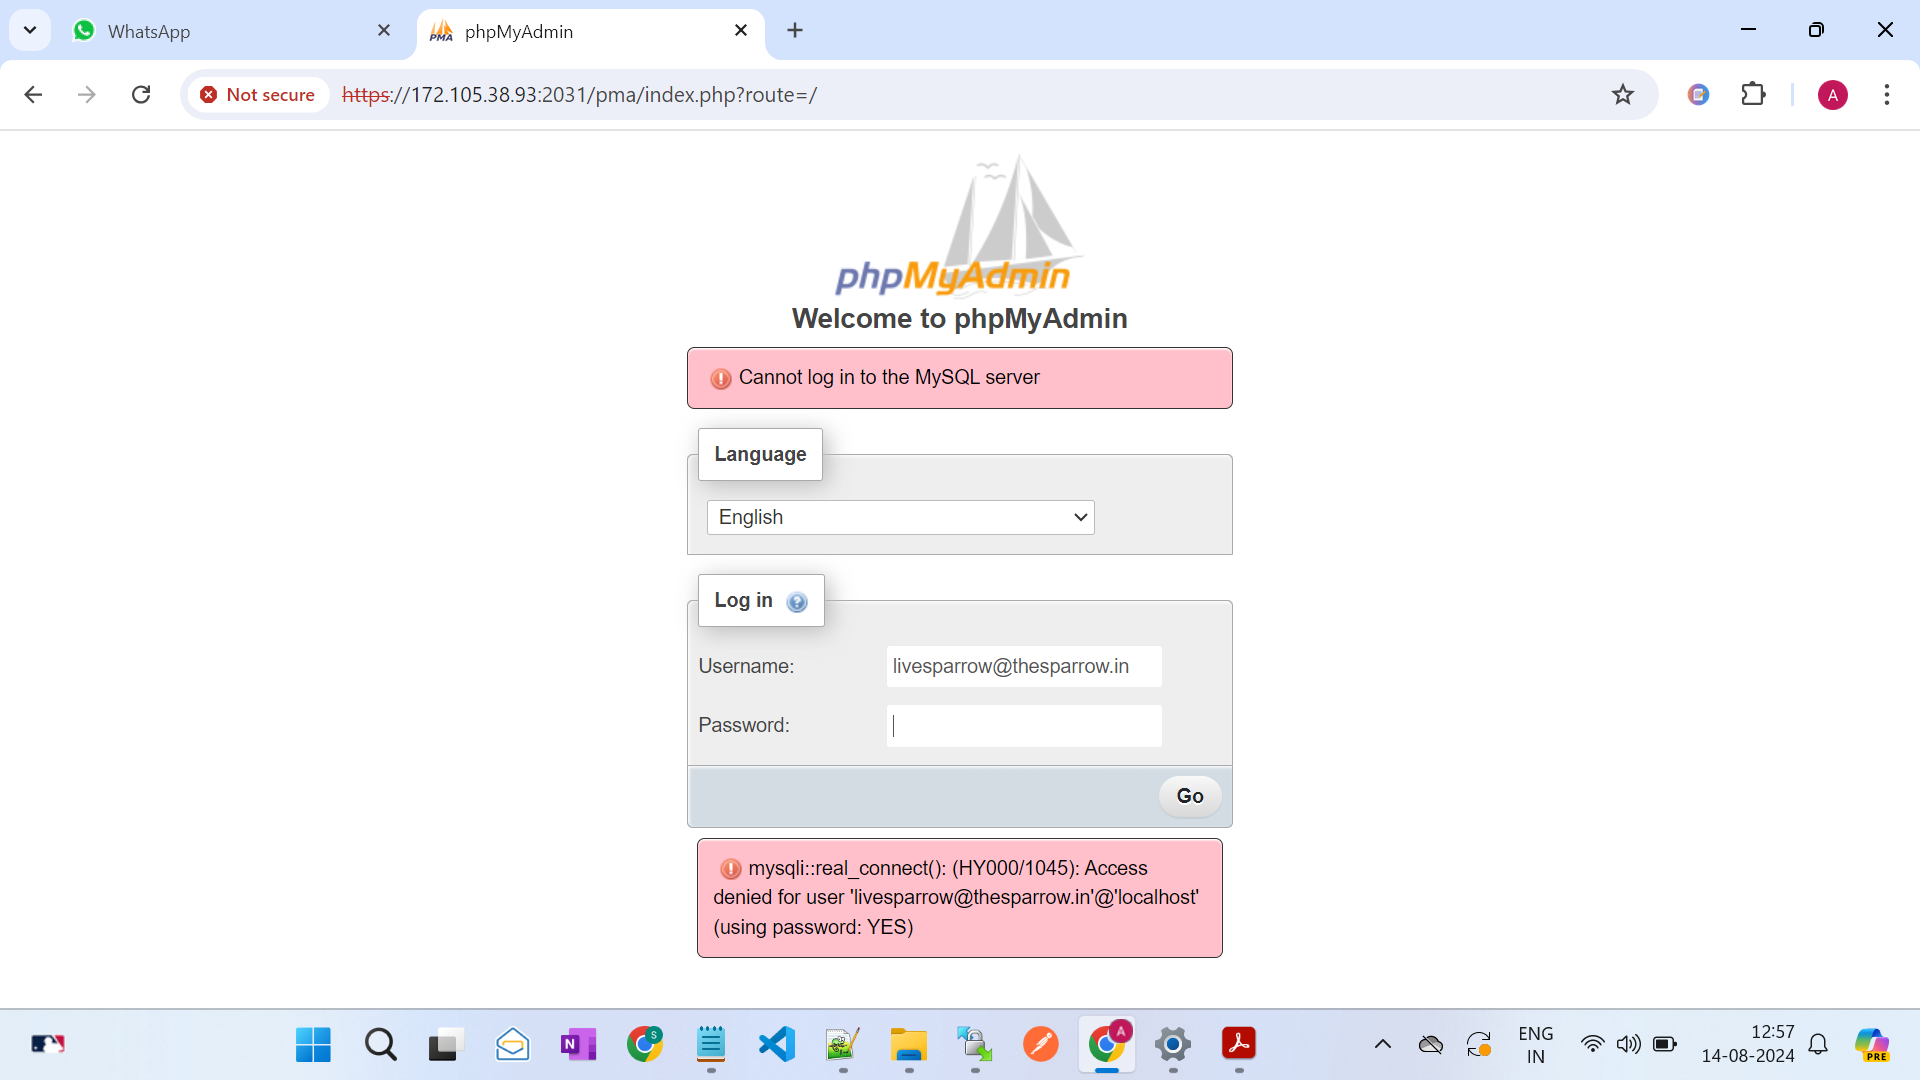The image size is (1920, 1080).
Task: Open the volume speaker control
Action: [1628, 1045]
